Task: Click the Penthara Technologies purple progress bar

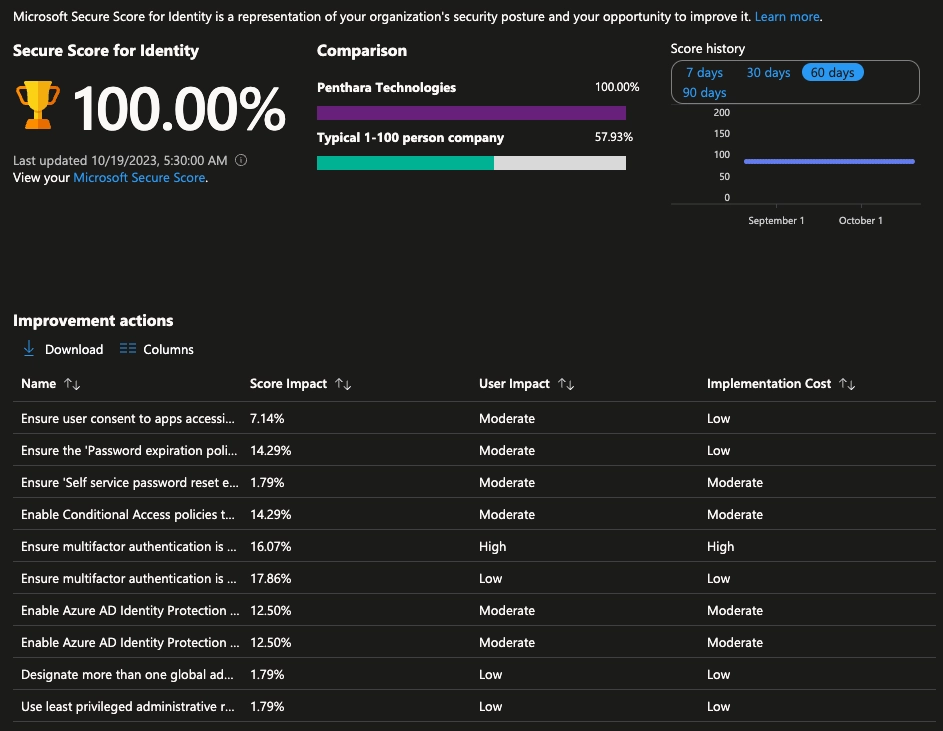Action: 472,113
